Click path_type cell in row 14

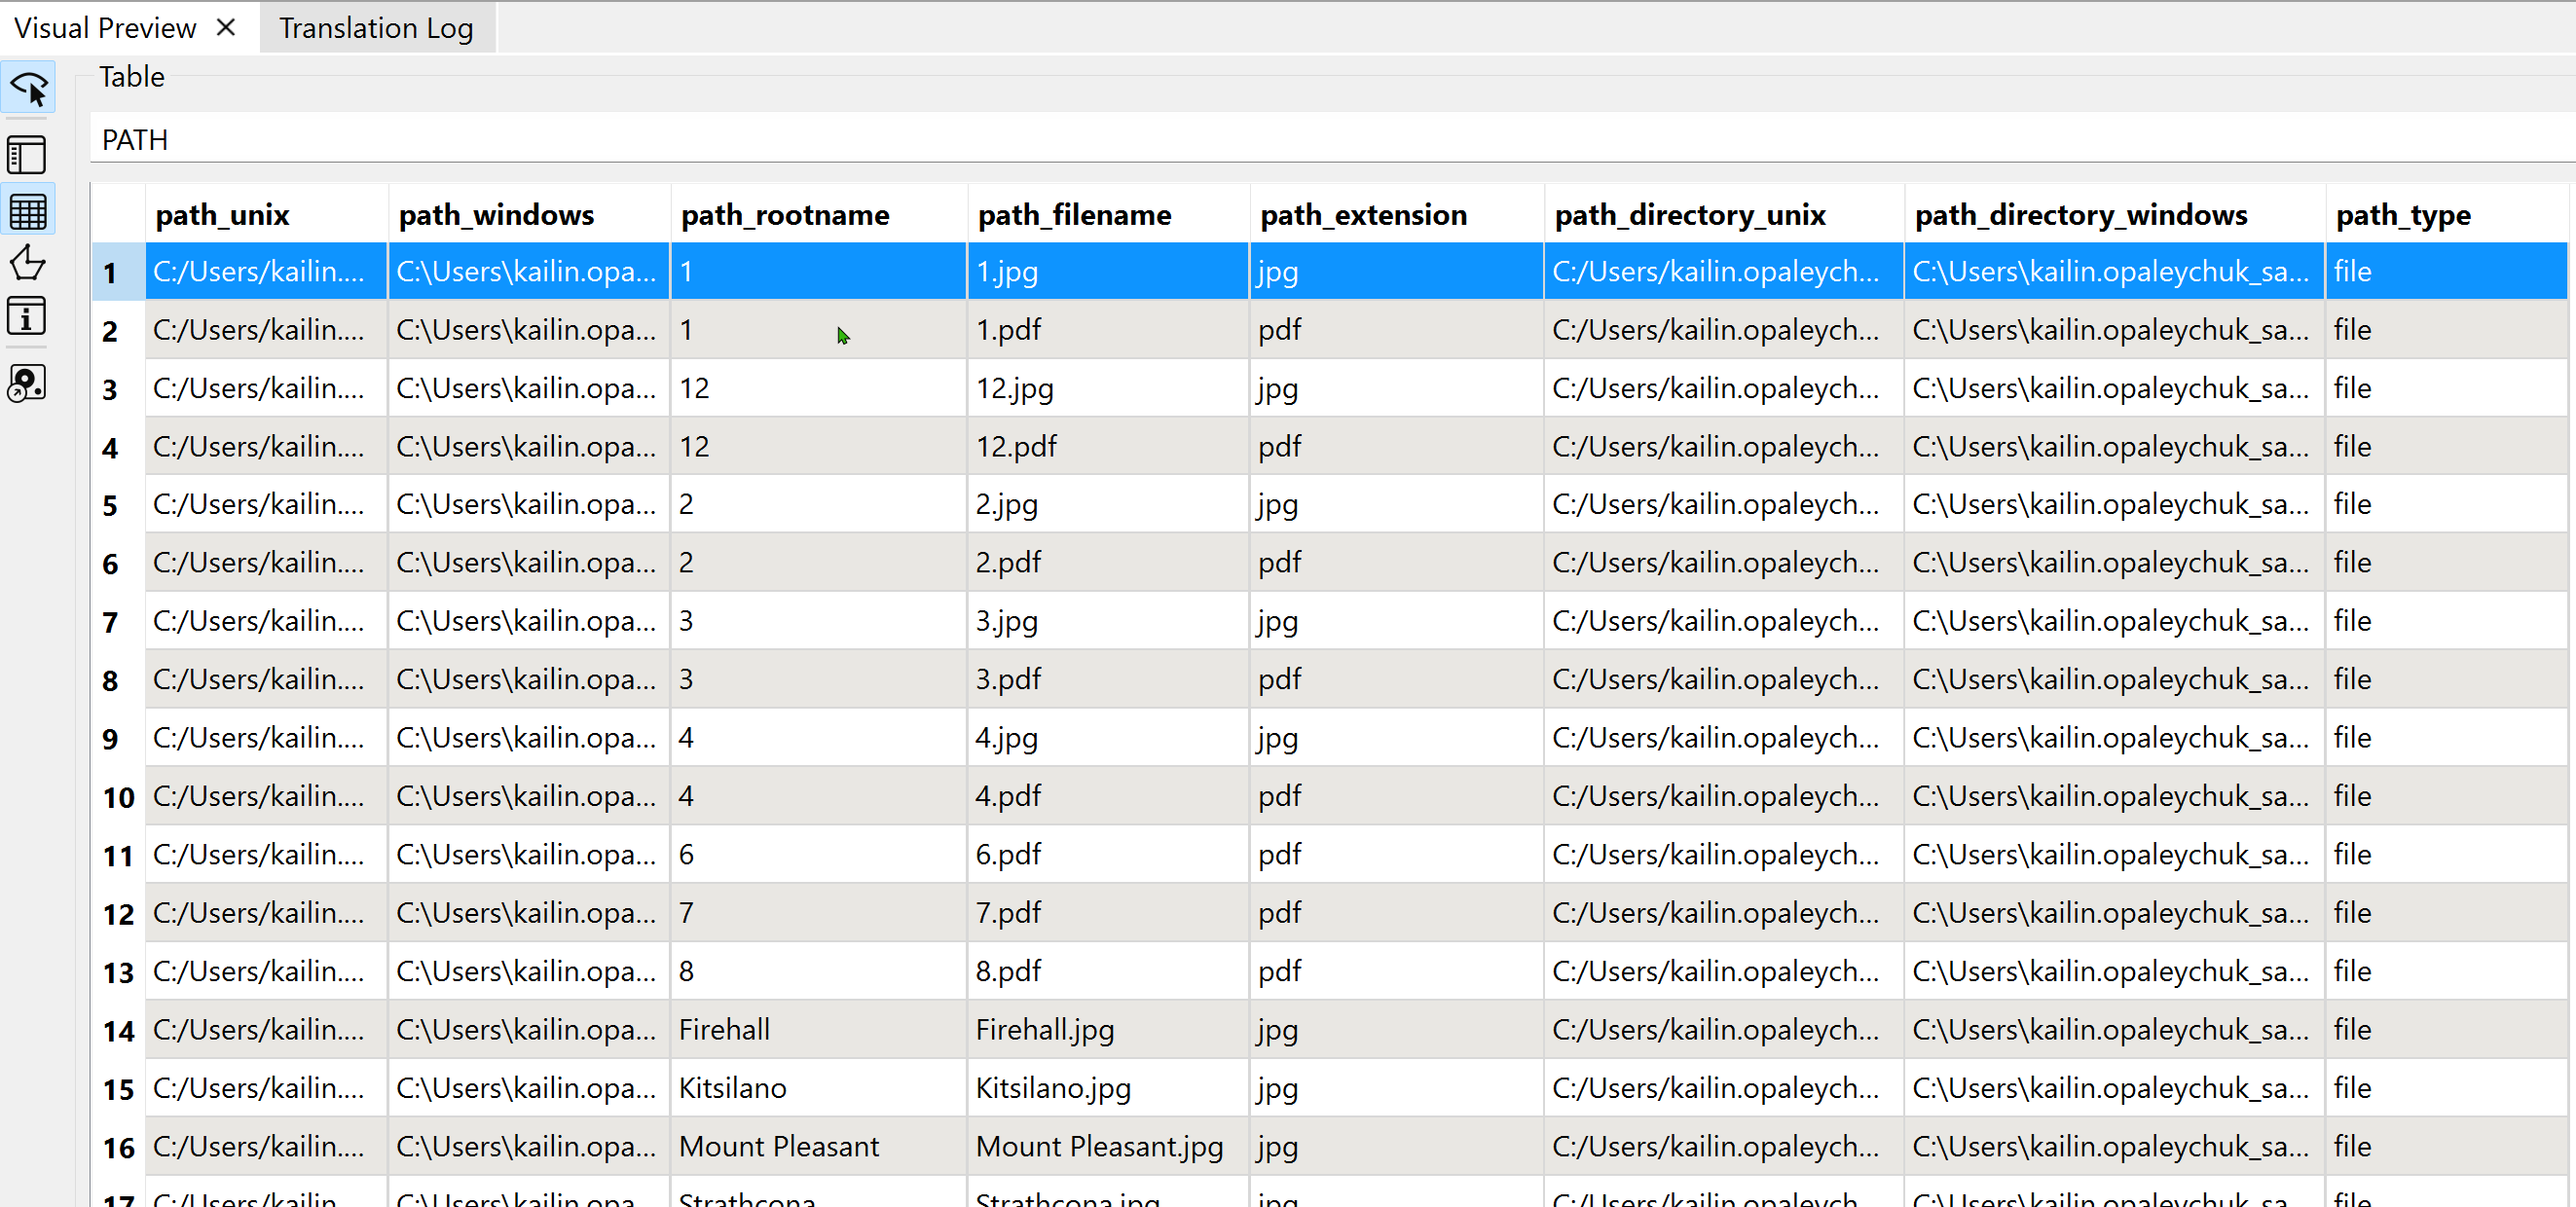(2447, 1029)
